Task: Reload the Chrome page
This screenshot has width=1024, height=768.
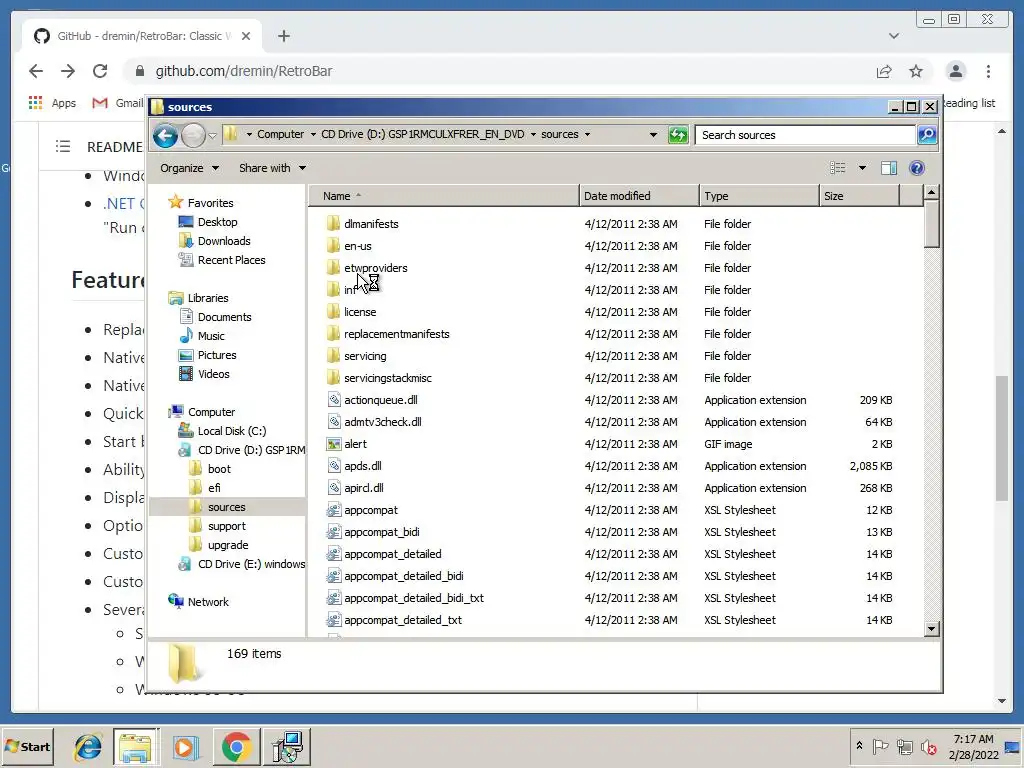Action: click(x=100, y=71)
